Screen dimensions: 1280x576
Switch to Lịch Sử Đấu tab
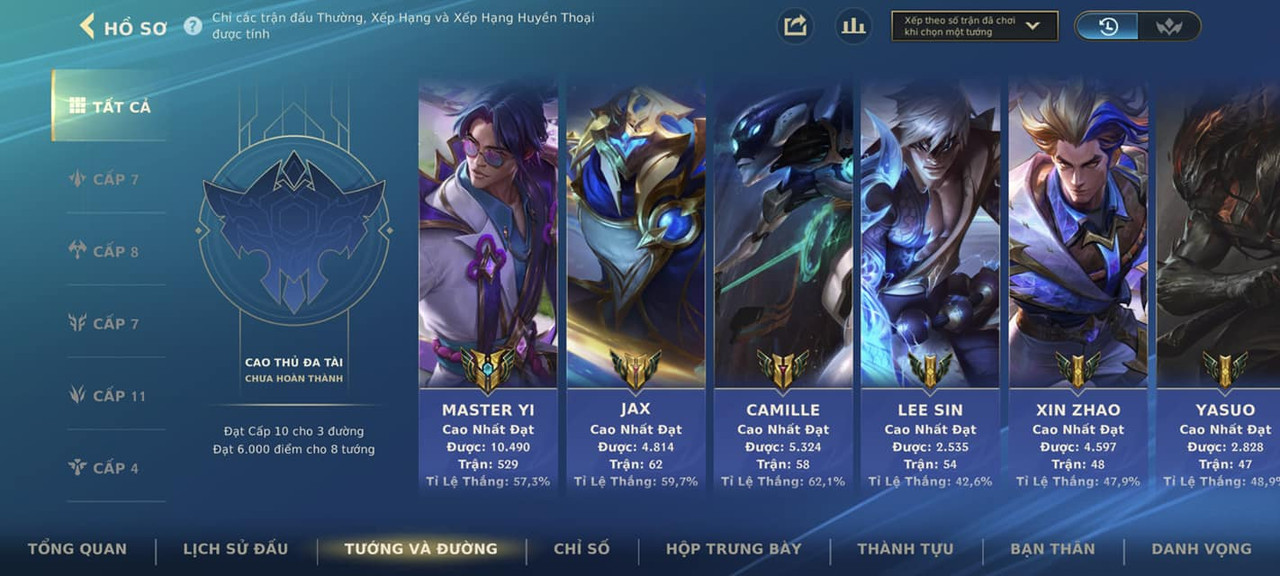point(235,548)
